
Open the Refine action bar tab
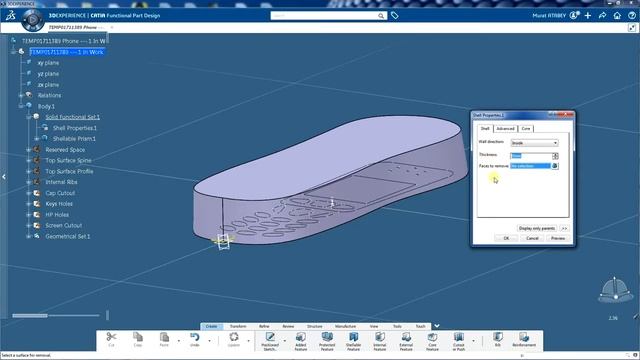[x=264, y=326]
